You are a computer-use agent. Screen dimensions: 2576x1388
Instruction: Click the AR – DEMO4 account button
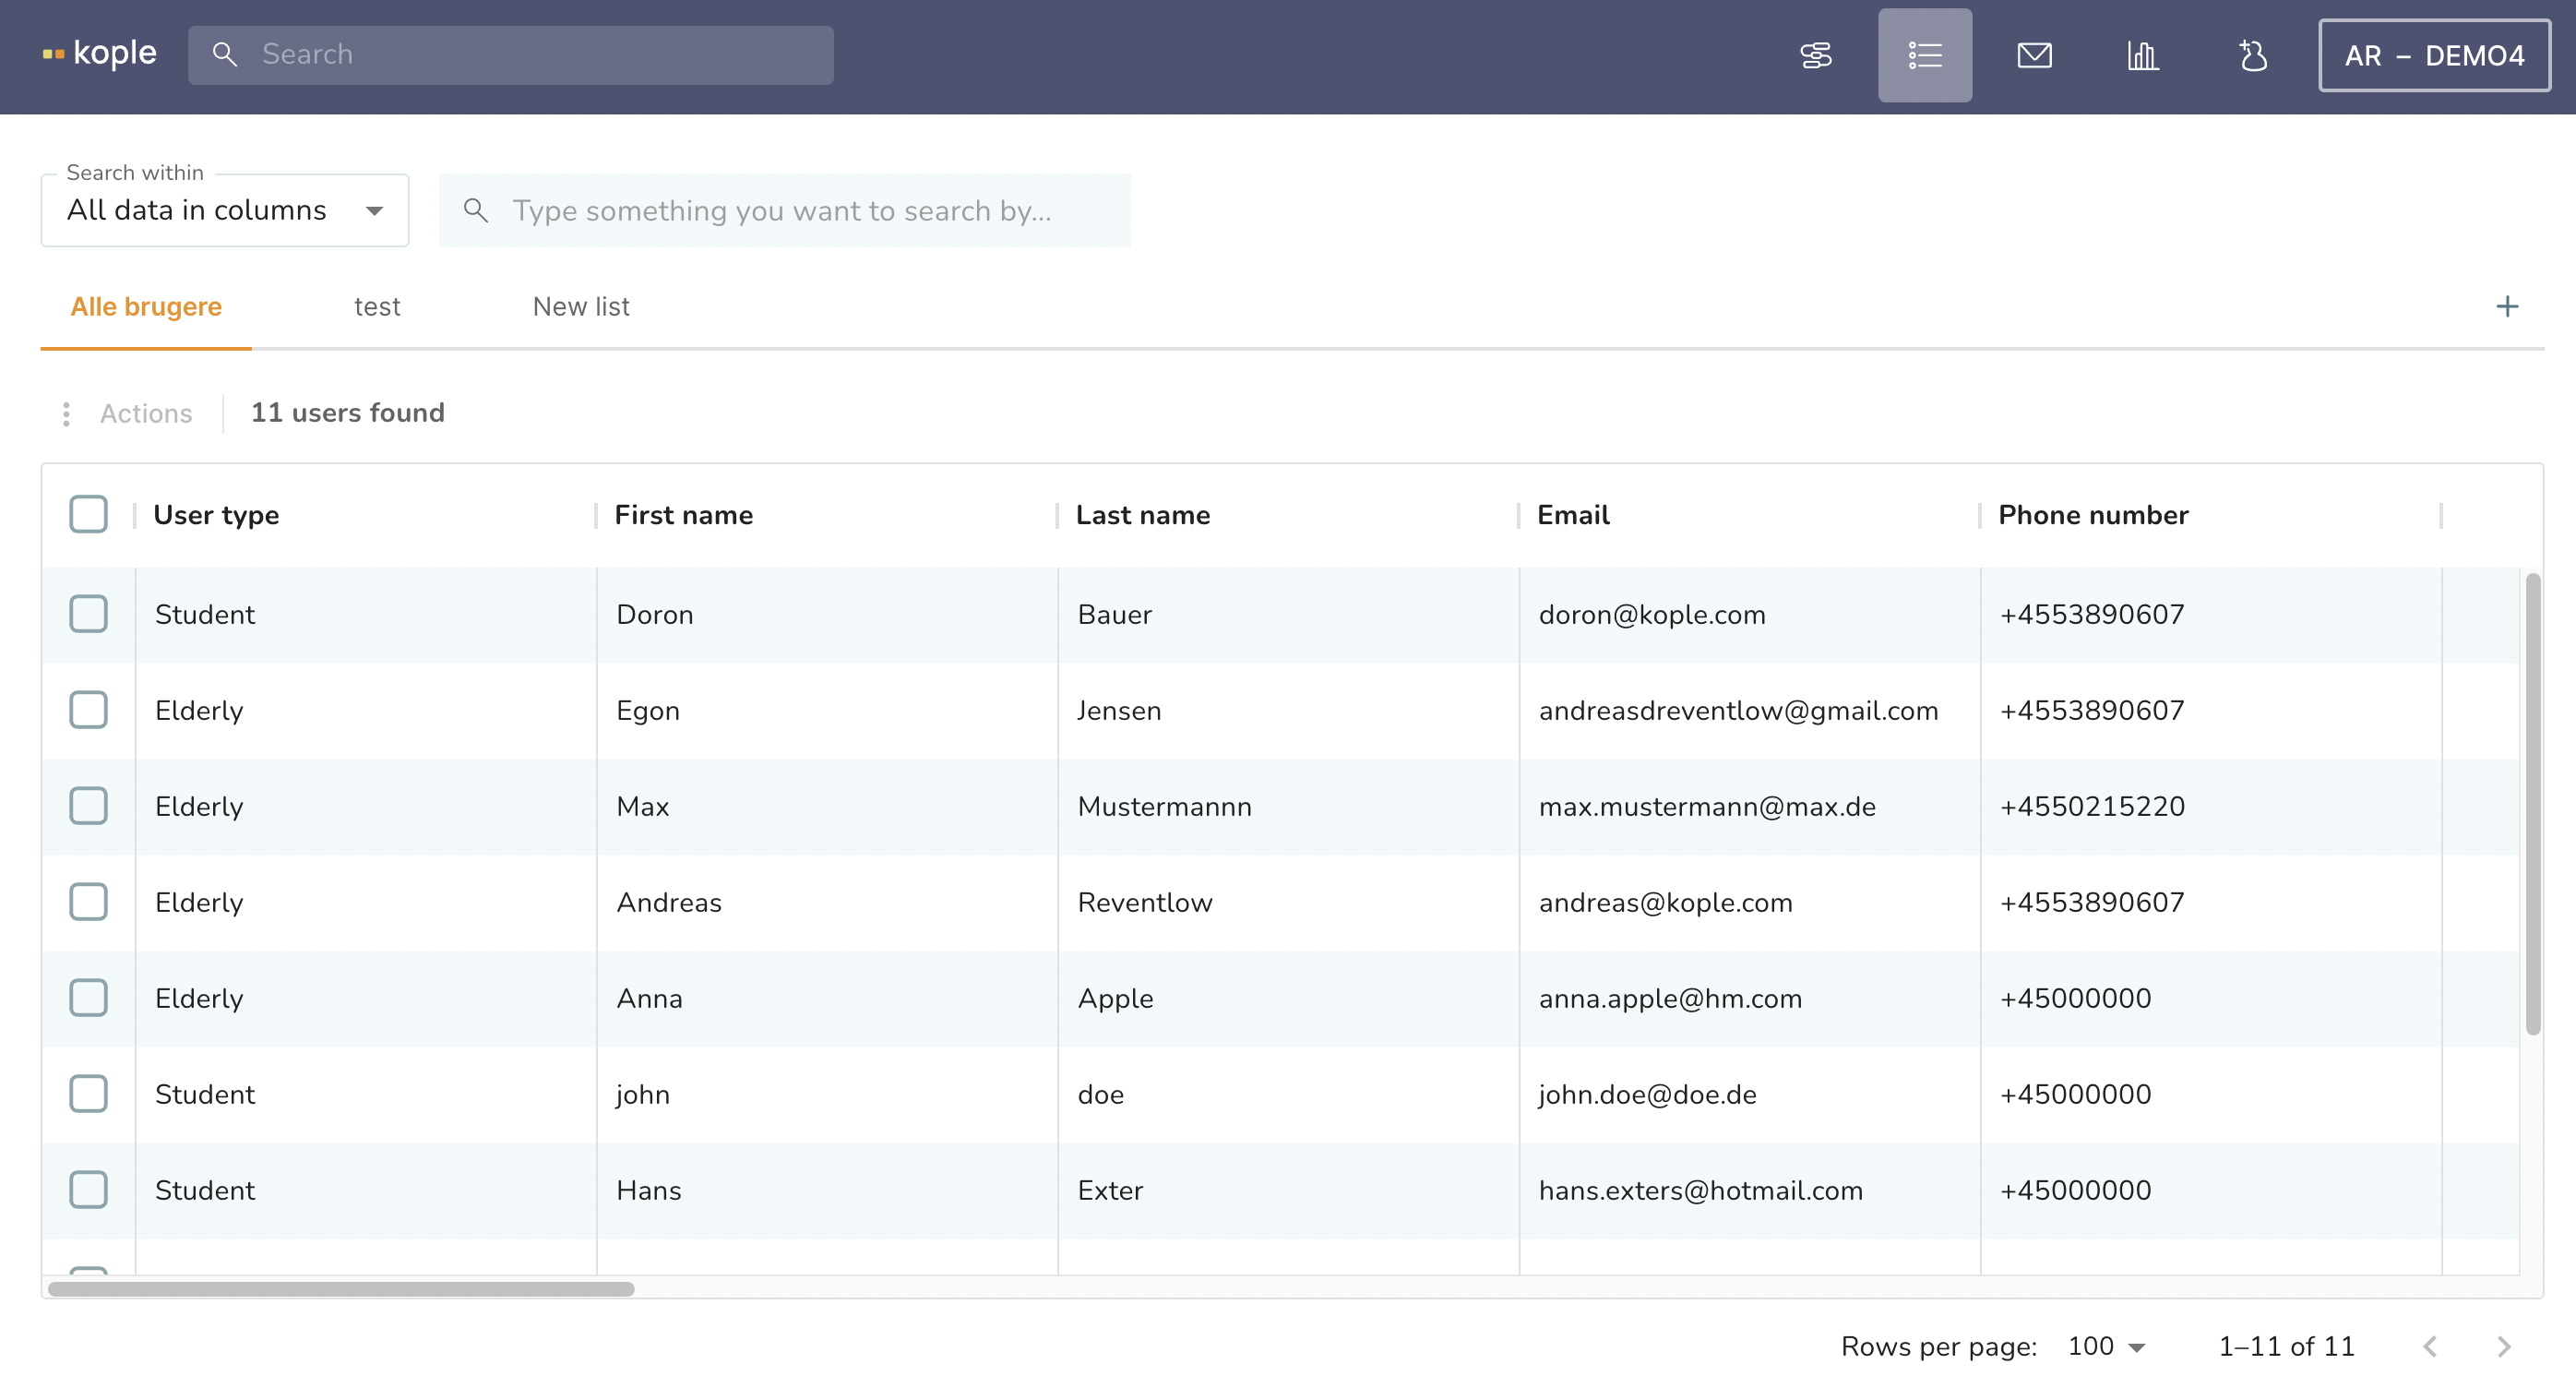(2434, 55)
